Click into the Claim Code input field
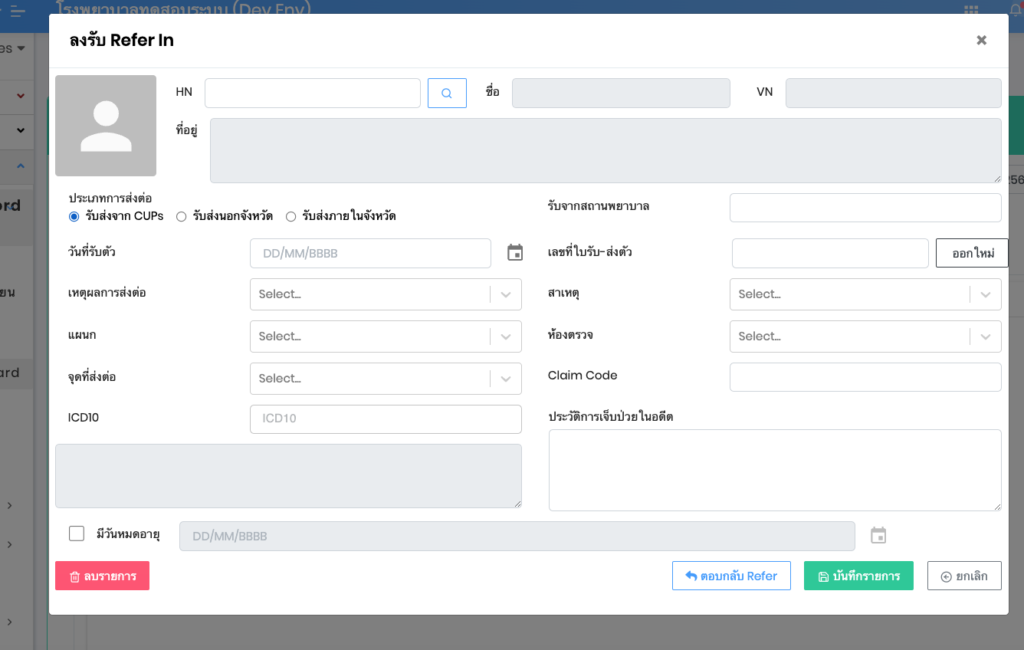 (865, 377)
